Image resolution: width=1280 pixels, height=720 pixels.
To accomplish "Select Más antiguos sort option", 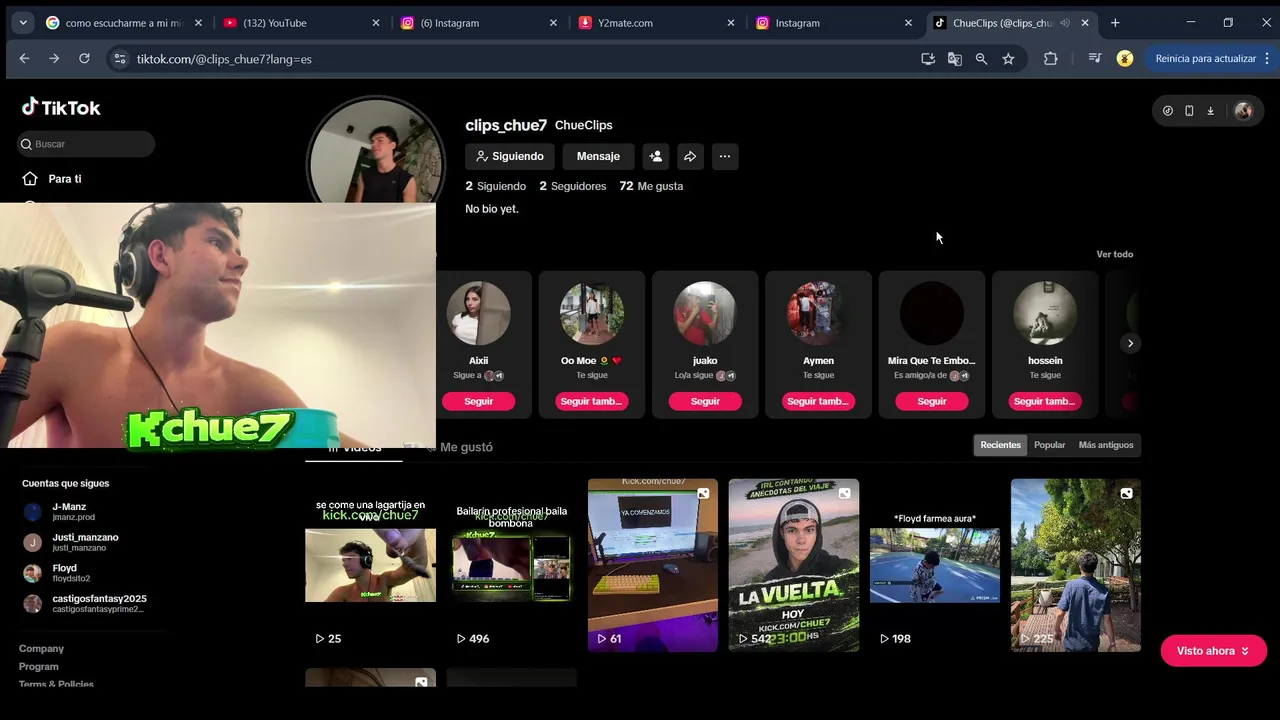I will pos(1106,445).
